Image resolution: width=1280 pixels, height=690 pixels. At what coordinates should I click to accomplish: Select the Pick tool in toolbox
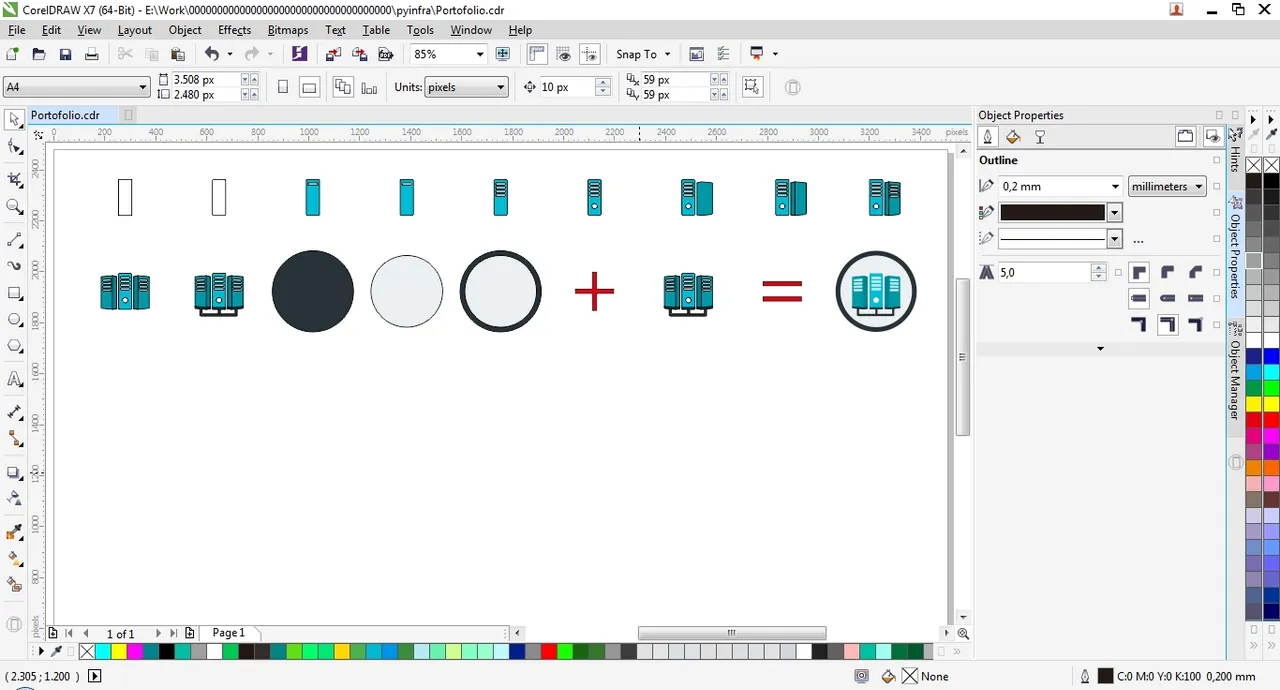tap(15, 120)
